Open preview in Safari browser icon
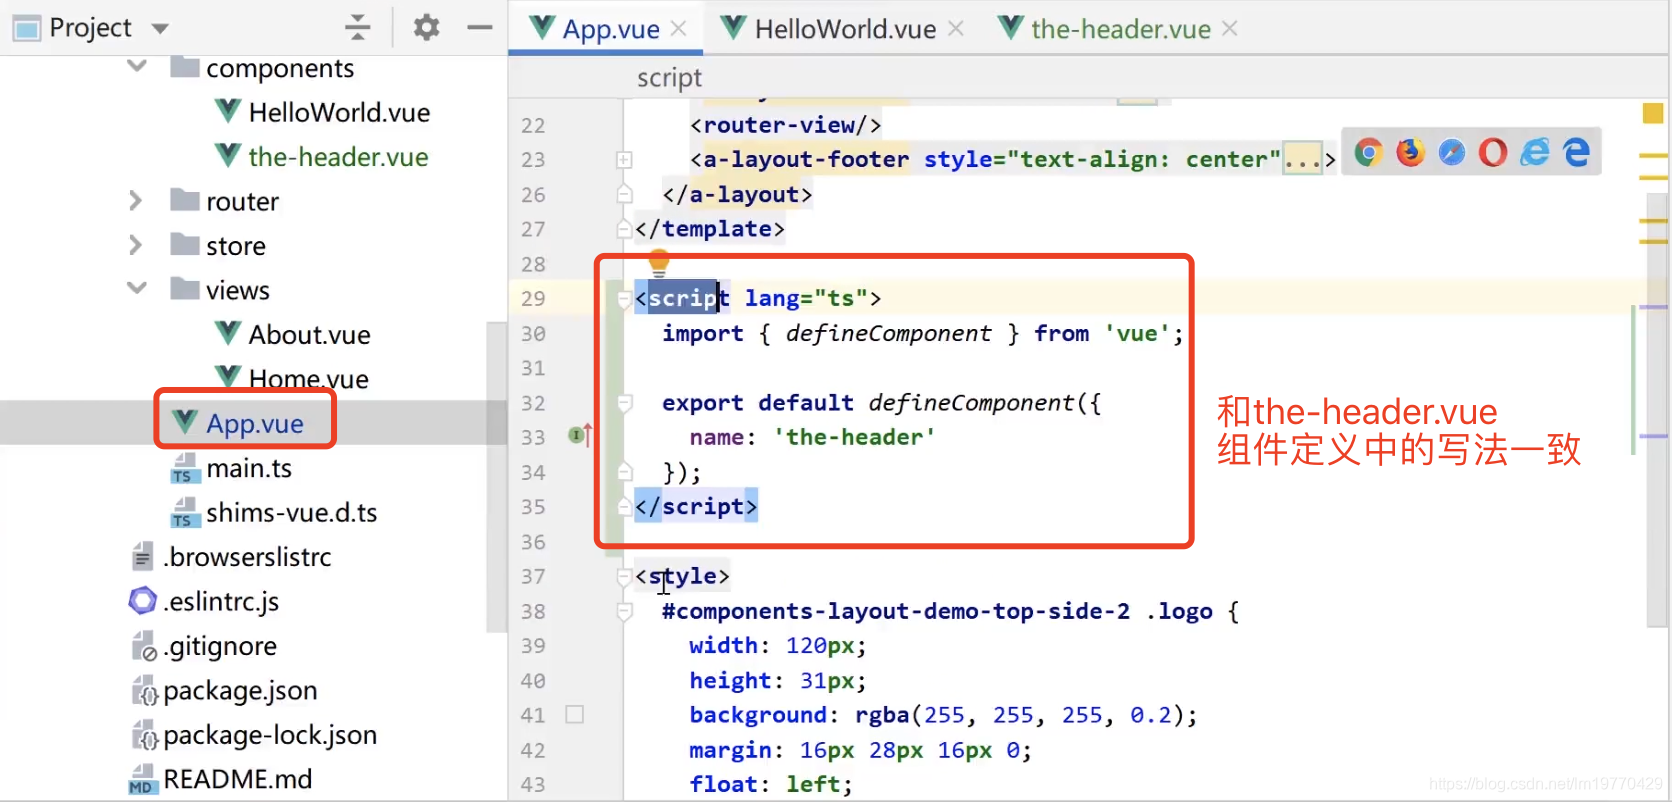This screenshot has width=1672, height=802. 1451,152
